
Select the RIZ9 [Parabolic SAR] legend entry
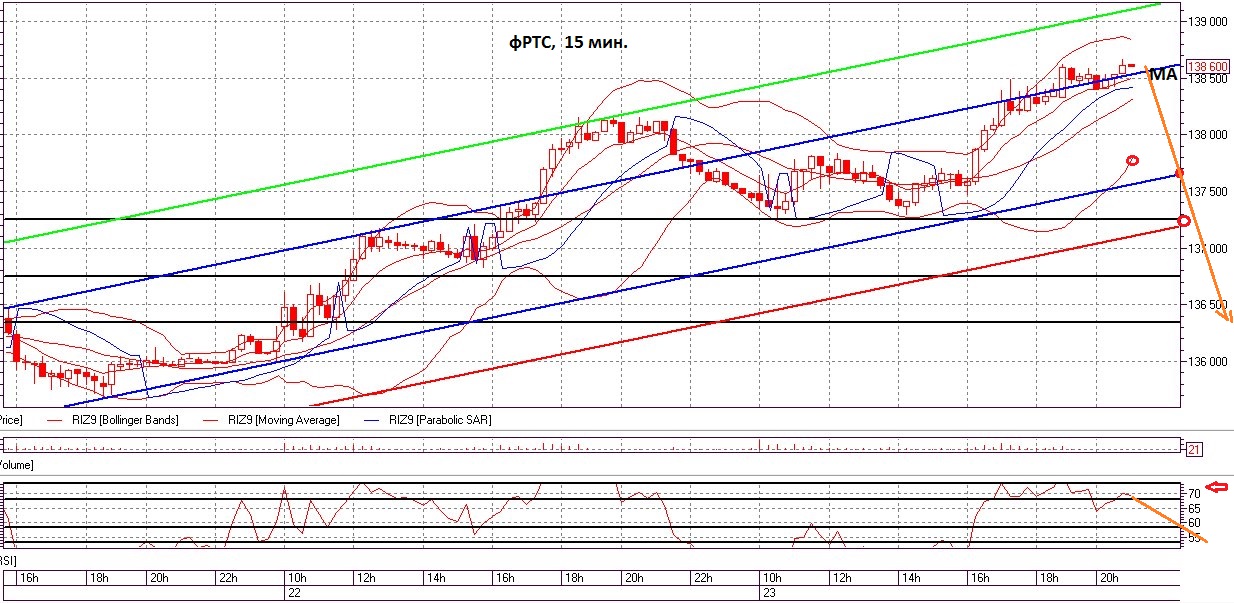coord(438,420)
